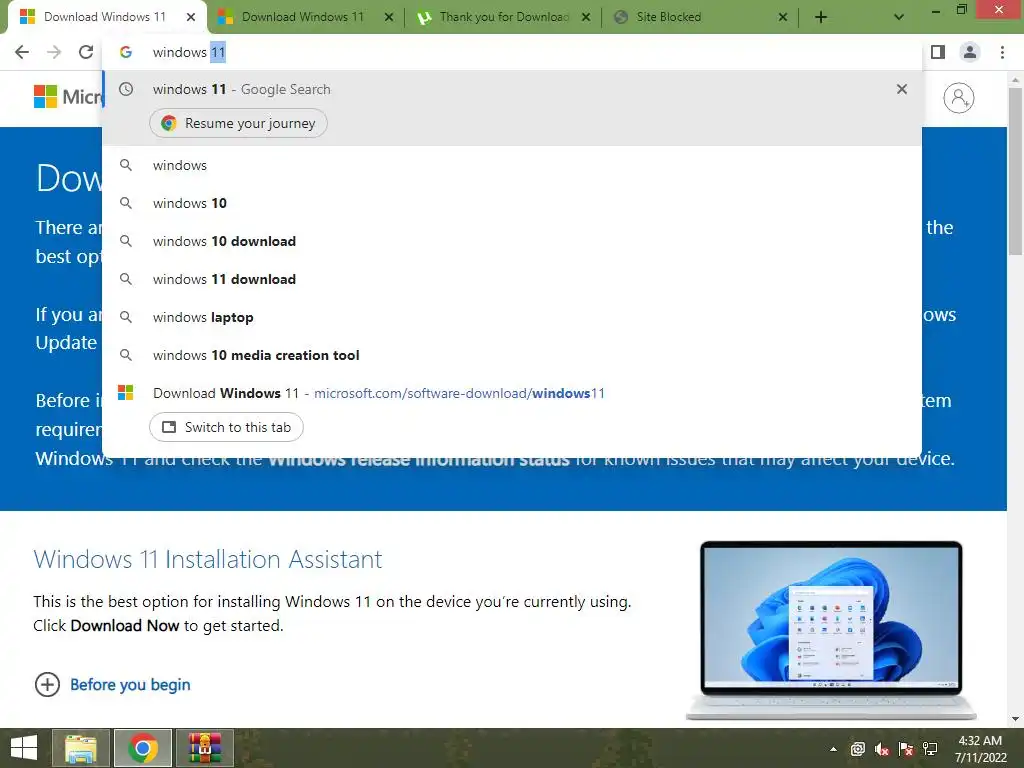
Task: Open a new tab with plus button
Action: click(821, 18)
